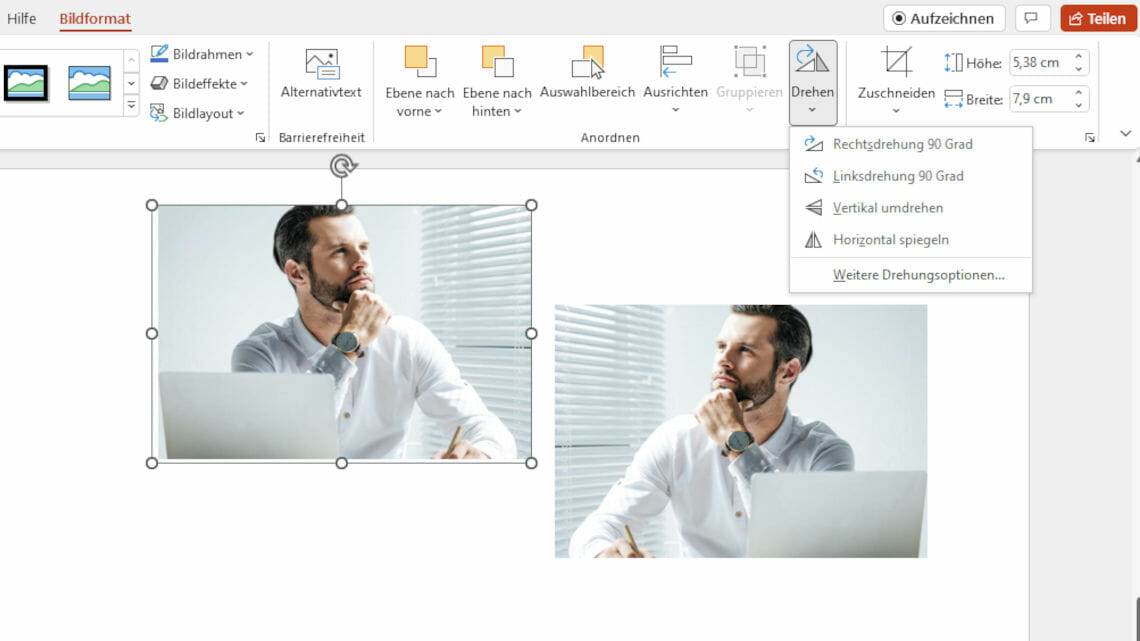Viewport: 1140px width, 641px height.
Task: Decrease the Höhe value with down arrow
Action: click(1079, 68)
